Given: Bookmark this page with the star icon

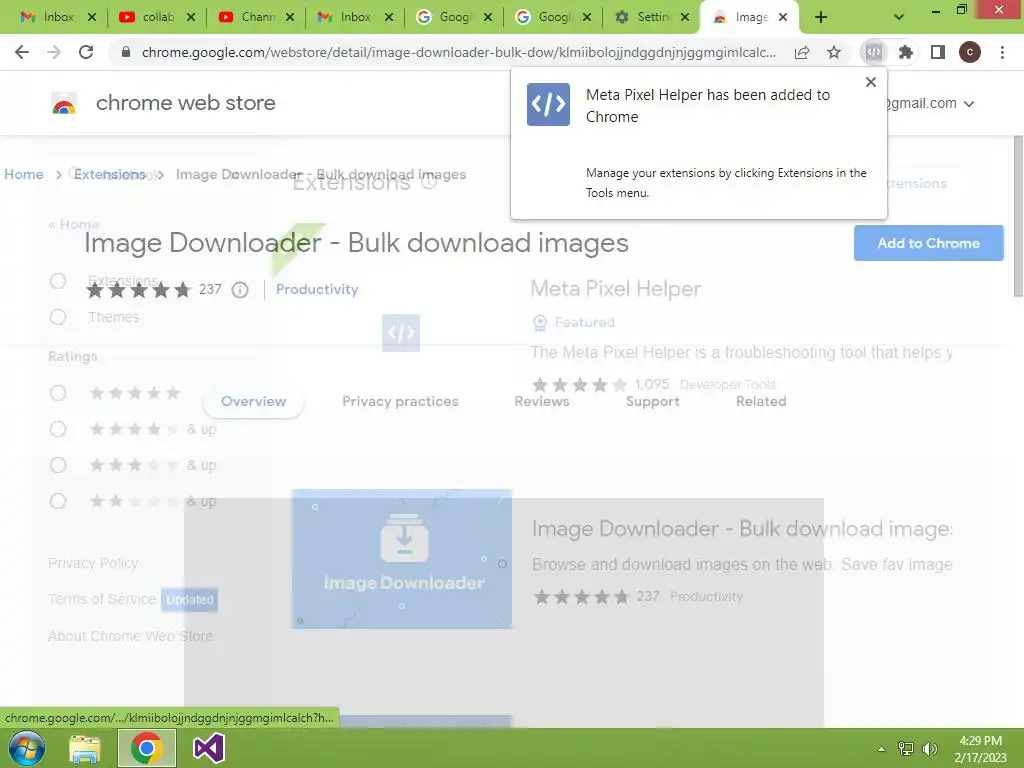Looking at the screenshot, I should 834,52.
